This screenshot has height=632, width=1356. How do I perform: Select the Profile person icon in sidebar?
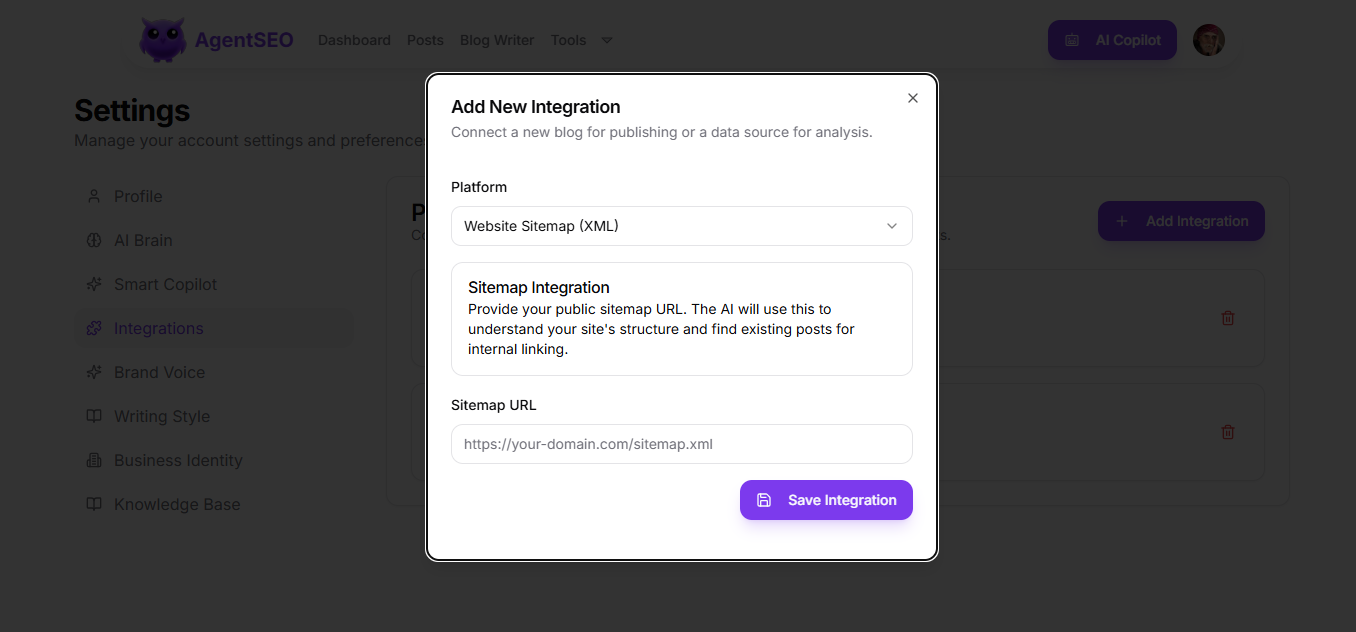tap(94, 196)
